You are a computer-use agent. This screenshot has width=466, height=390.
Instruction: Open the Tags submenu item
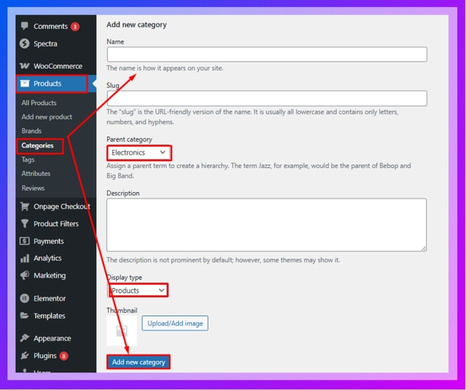tap(28, 160)
